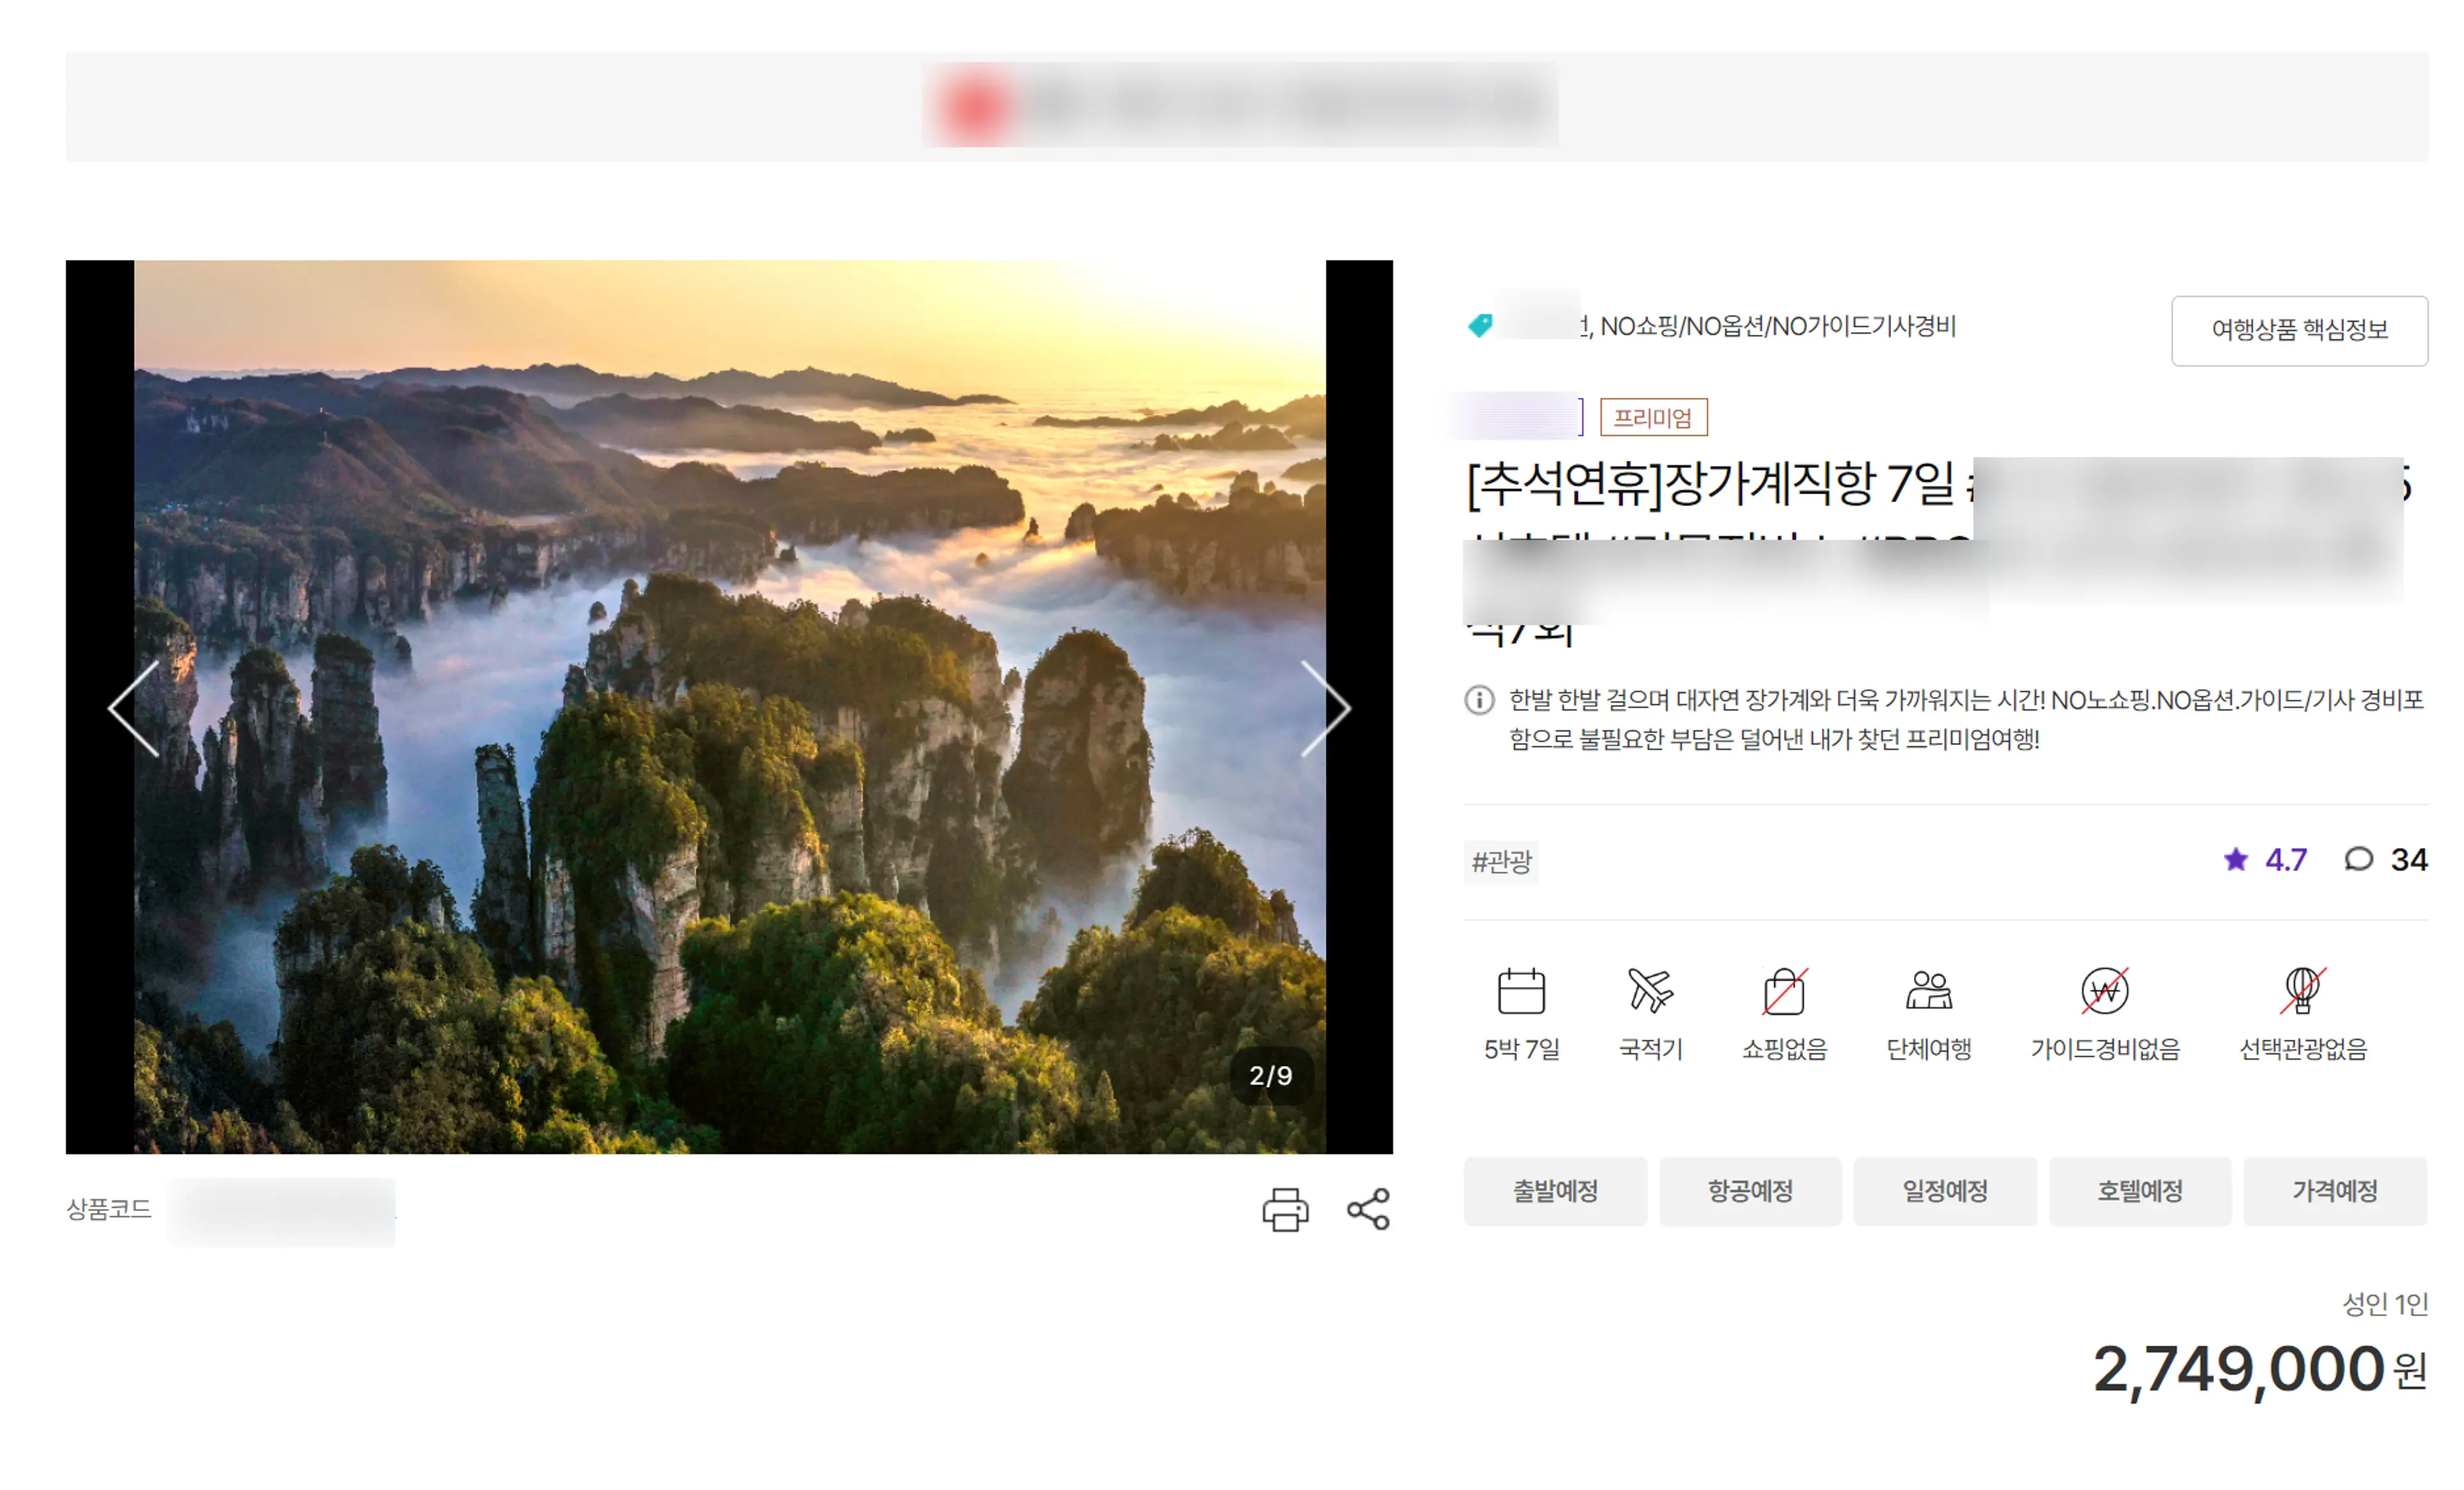Click the 국적기 airplane icon
Screen dimensions: 2464x1490
click(1650, 991)
